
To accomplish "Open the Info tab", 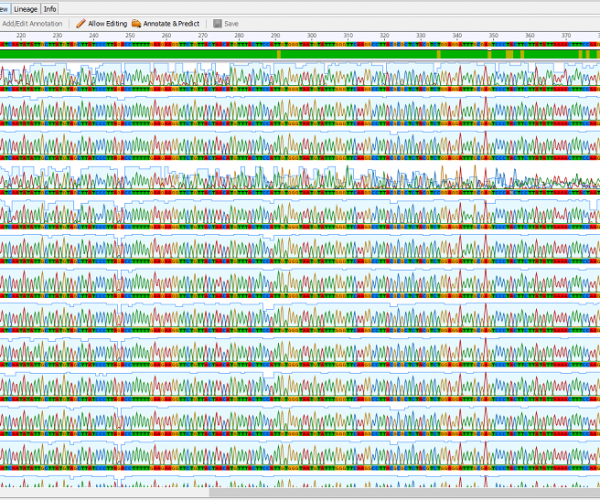I will tap(51, 8).
